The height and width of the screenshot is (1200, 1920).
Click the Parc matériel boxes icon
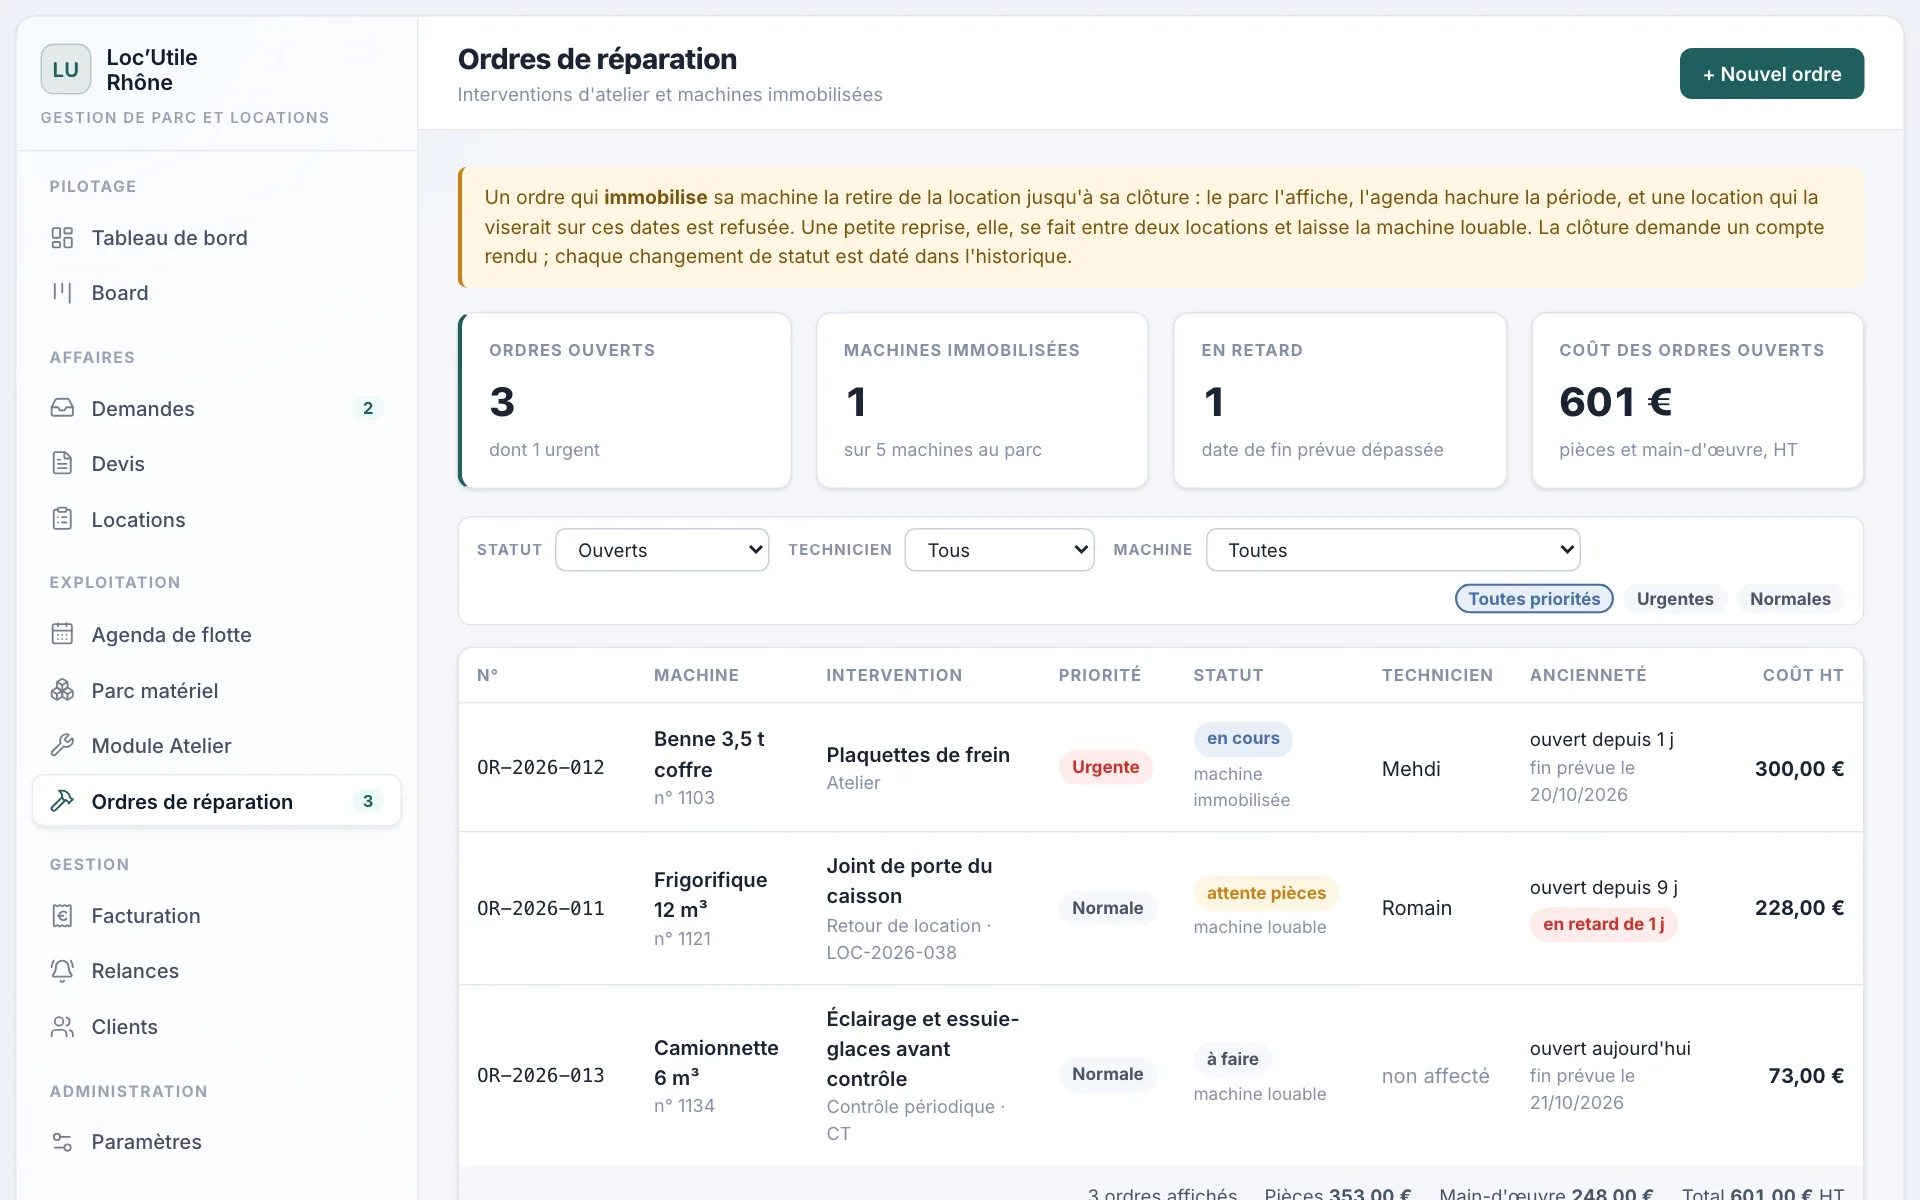pos(62,690)
